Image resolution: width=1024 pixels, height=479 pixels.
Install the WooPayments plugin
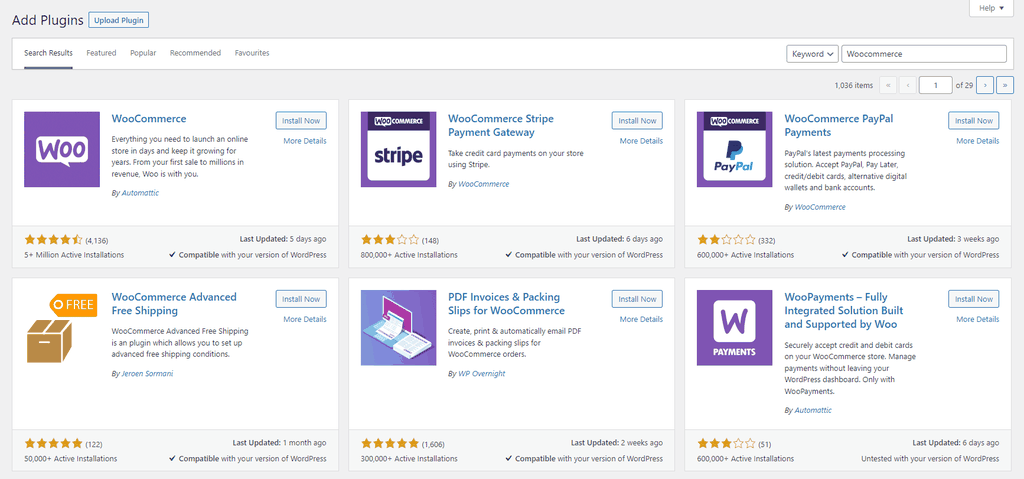[x=974, y=299]
